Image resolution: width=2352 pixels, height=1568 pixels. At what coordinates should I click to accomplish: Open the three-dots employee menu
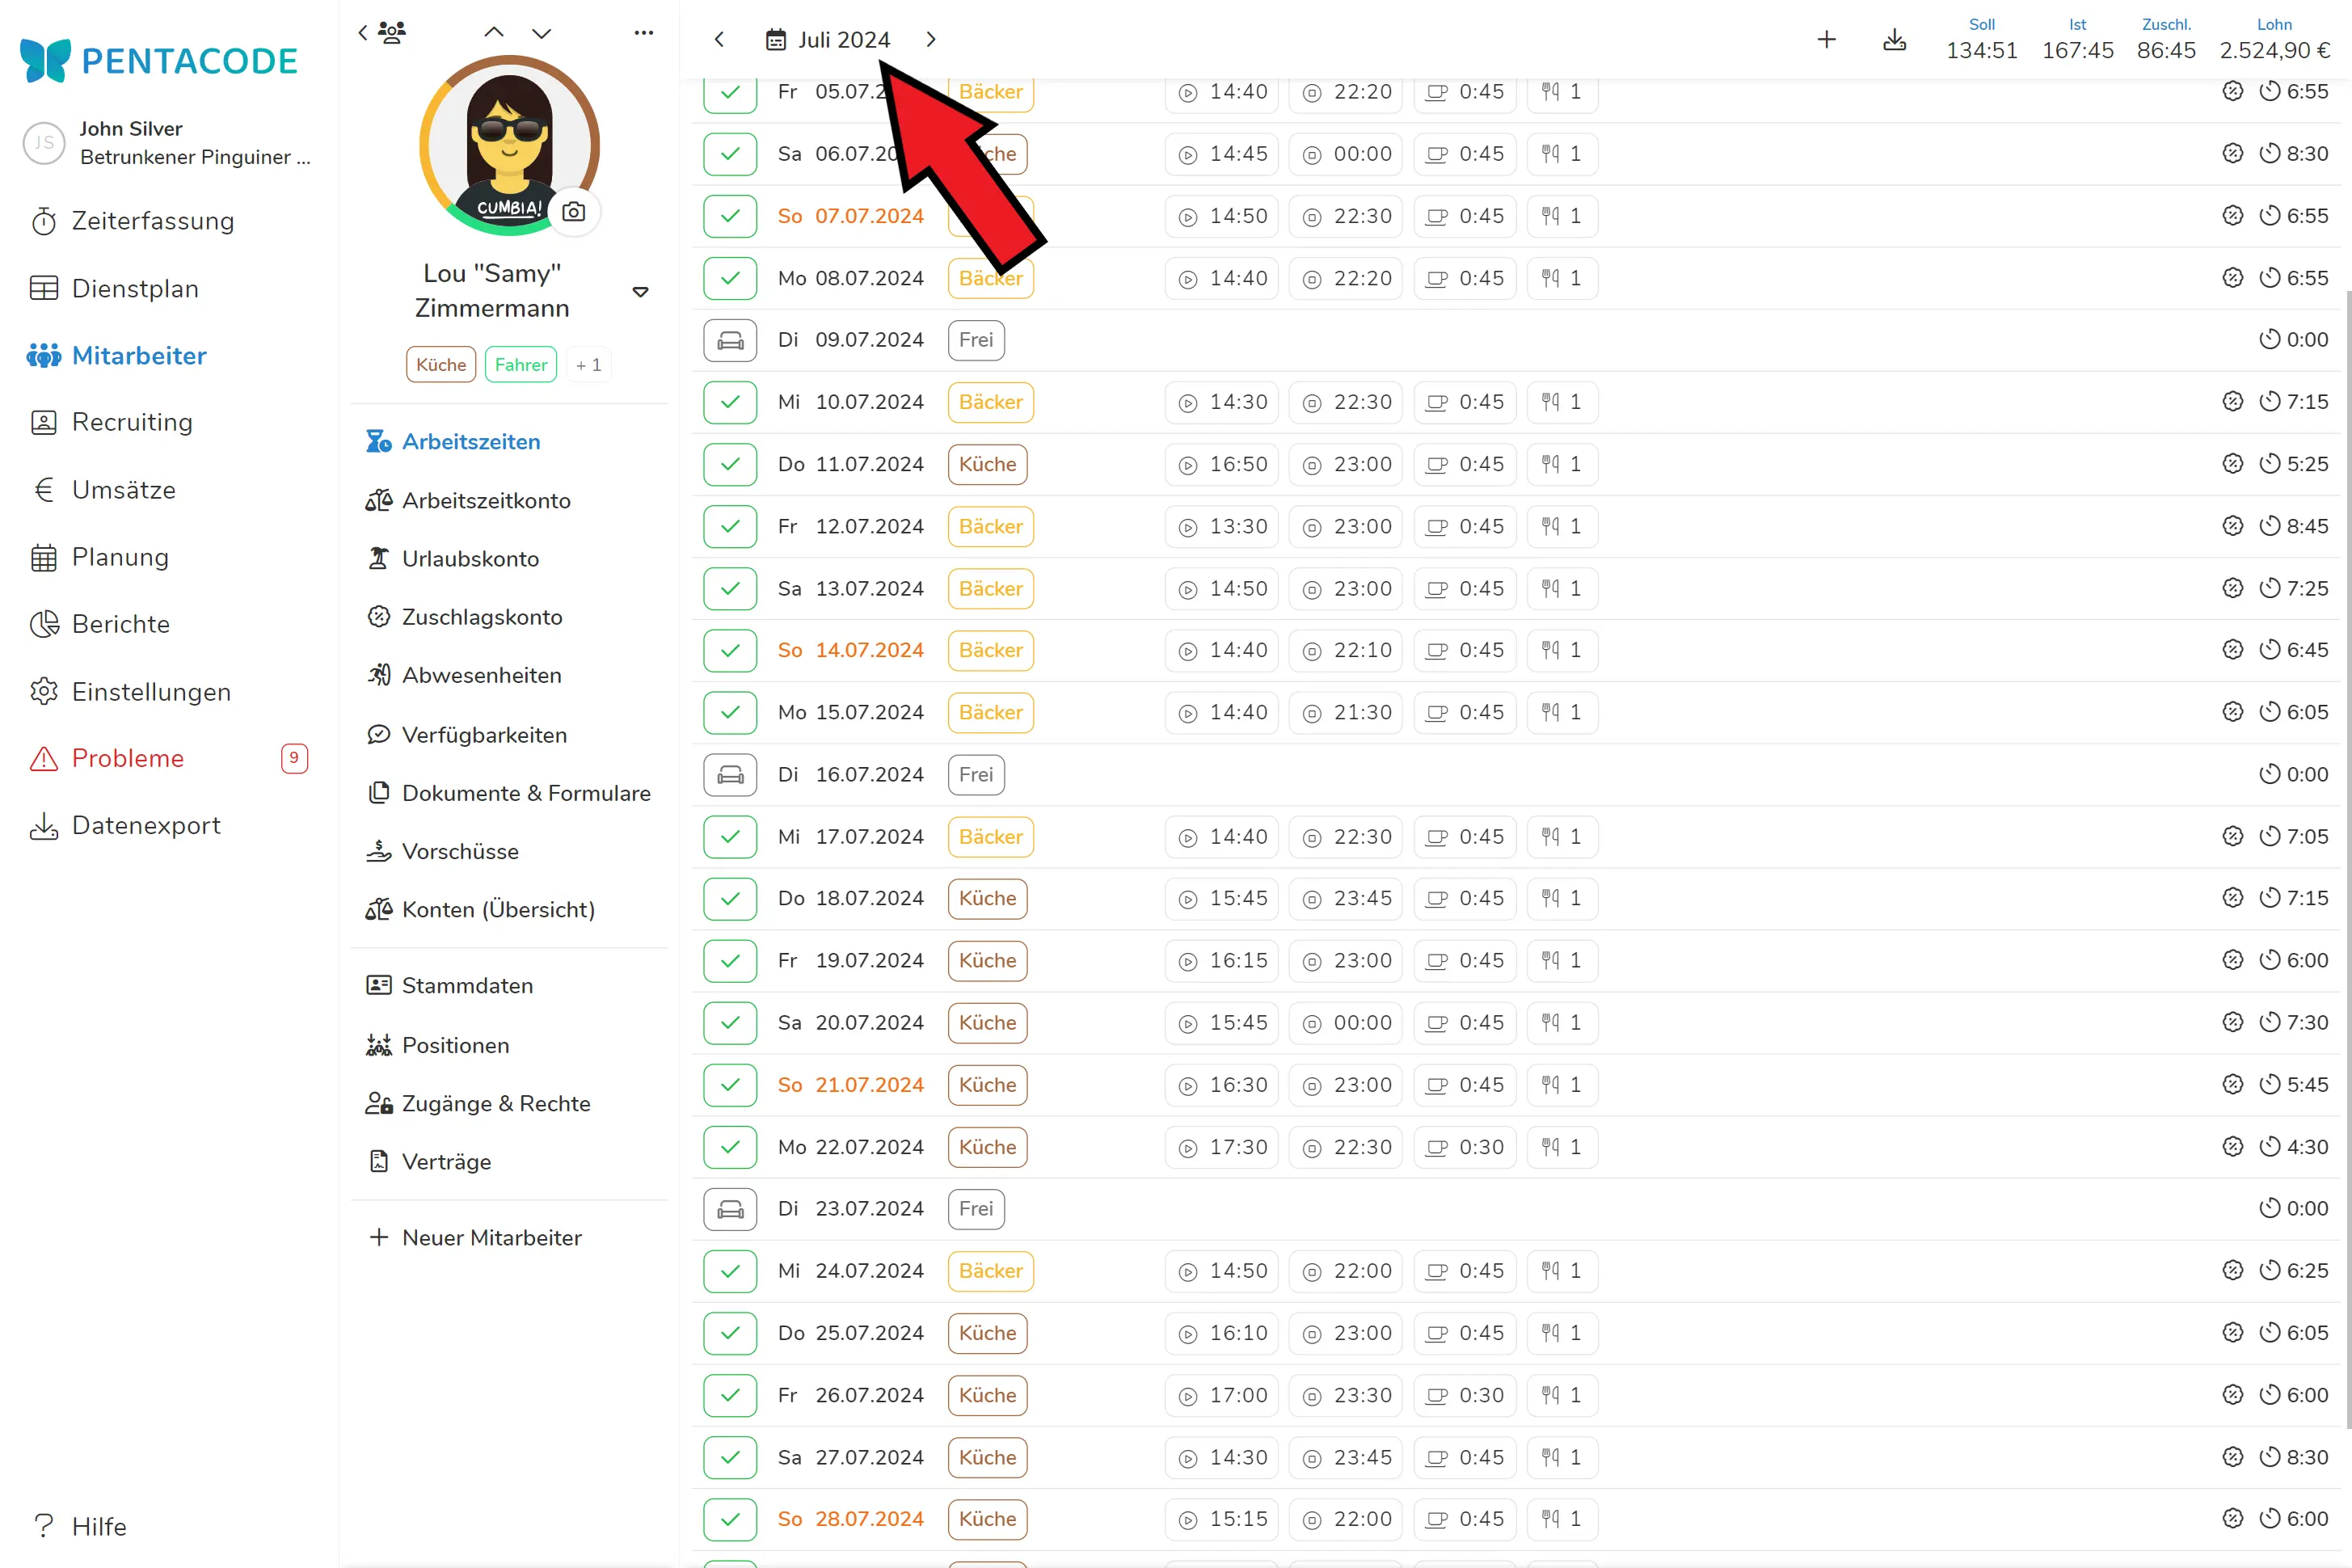pos(643,33)
